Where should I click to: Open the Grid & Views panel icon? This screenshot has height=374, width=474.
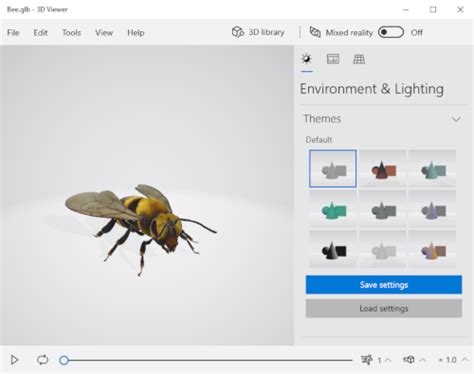click(x=359, y=59)
